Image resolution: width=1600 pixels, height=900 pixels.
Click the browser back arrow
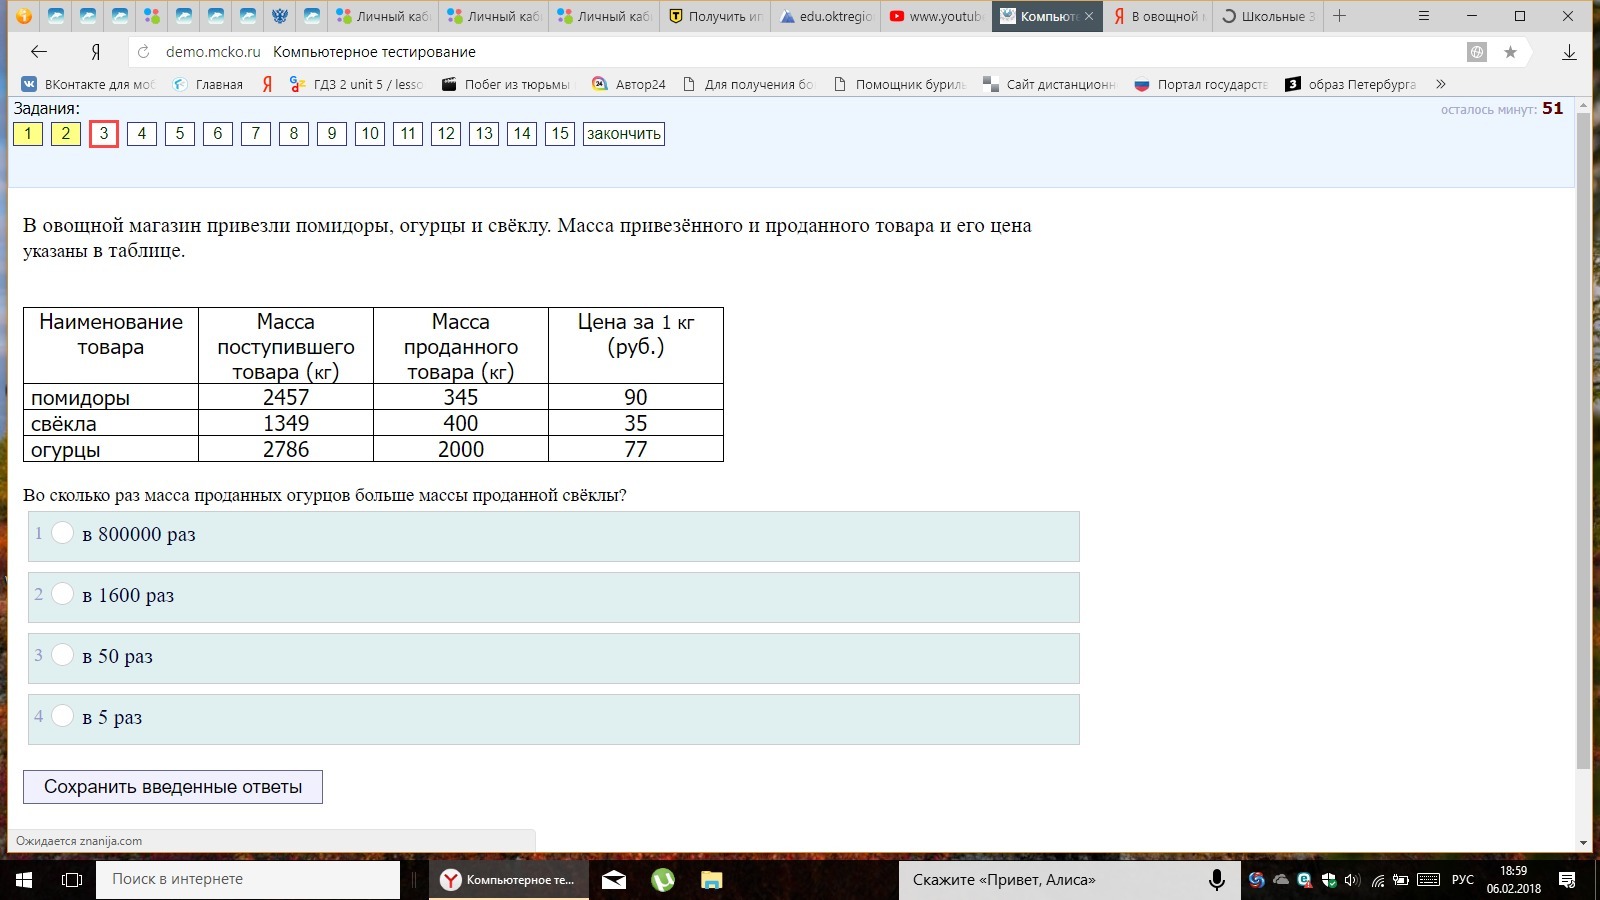tap(39, 52)
